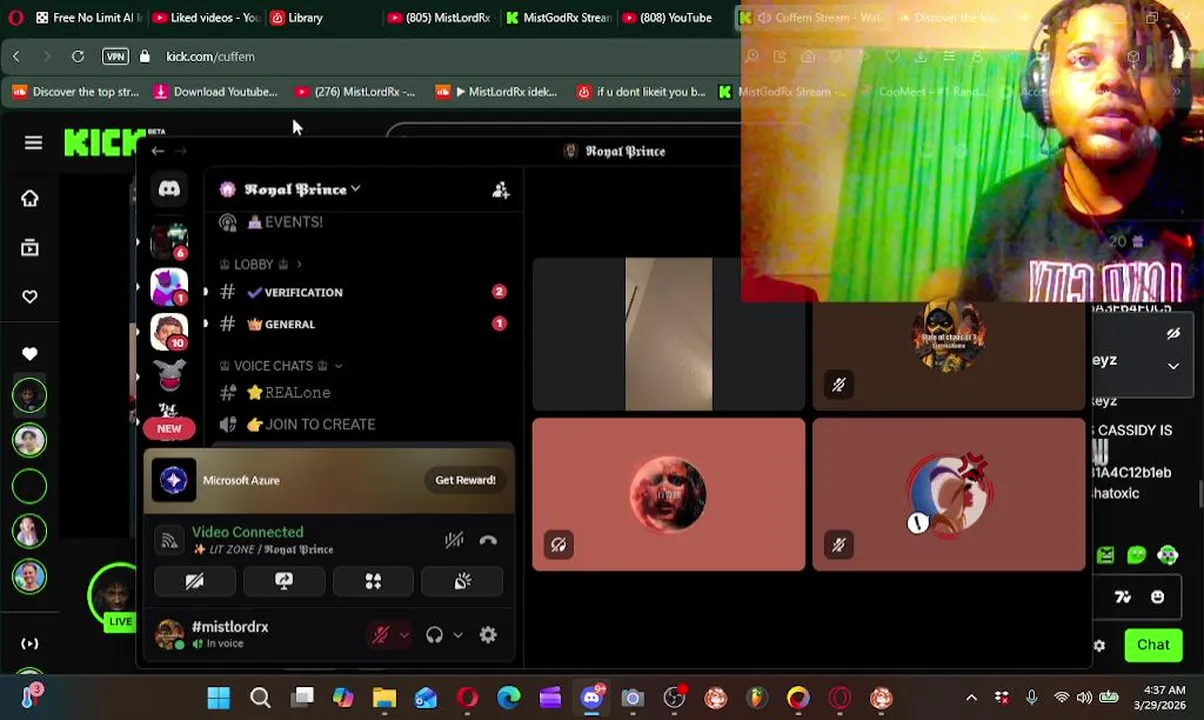Screen dimensions: 1204x720
Task: Select the NEW badge in the server list
Action: tap(169, 428)
